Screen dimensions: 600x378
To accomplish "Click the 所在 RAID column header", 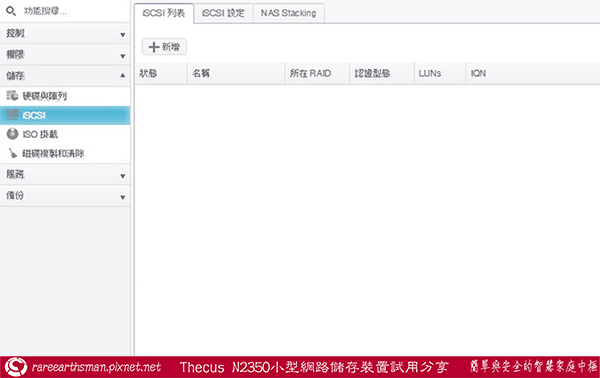I will (317, 73).
